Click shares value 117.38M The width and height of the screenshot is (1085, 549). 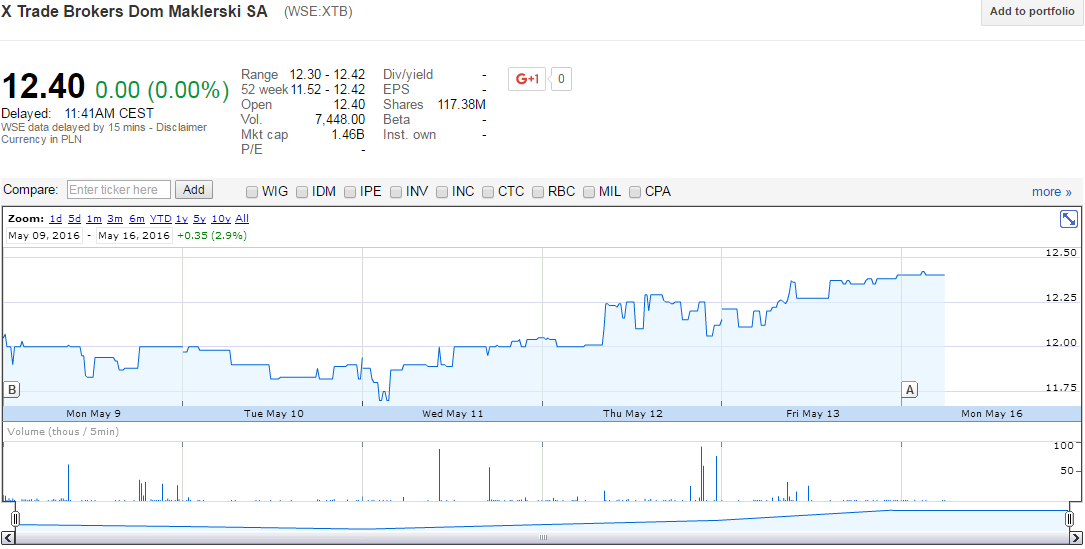[x=462, y=105]
